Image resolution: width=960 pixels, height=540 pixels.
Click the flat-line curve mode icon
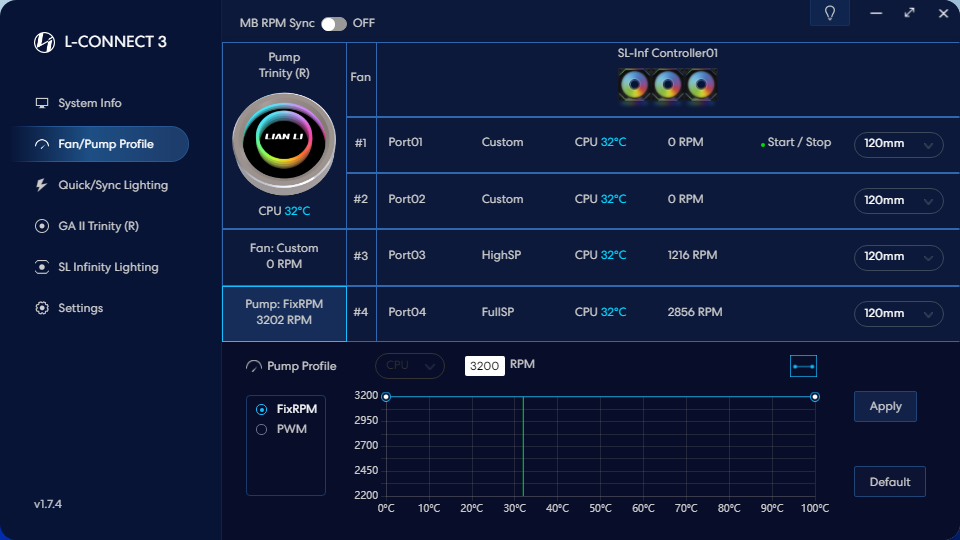tap(803, 366)
